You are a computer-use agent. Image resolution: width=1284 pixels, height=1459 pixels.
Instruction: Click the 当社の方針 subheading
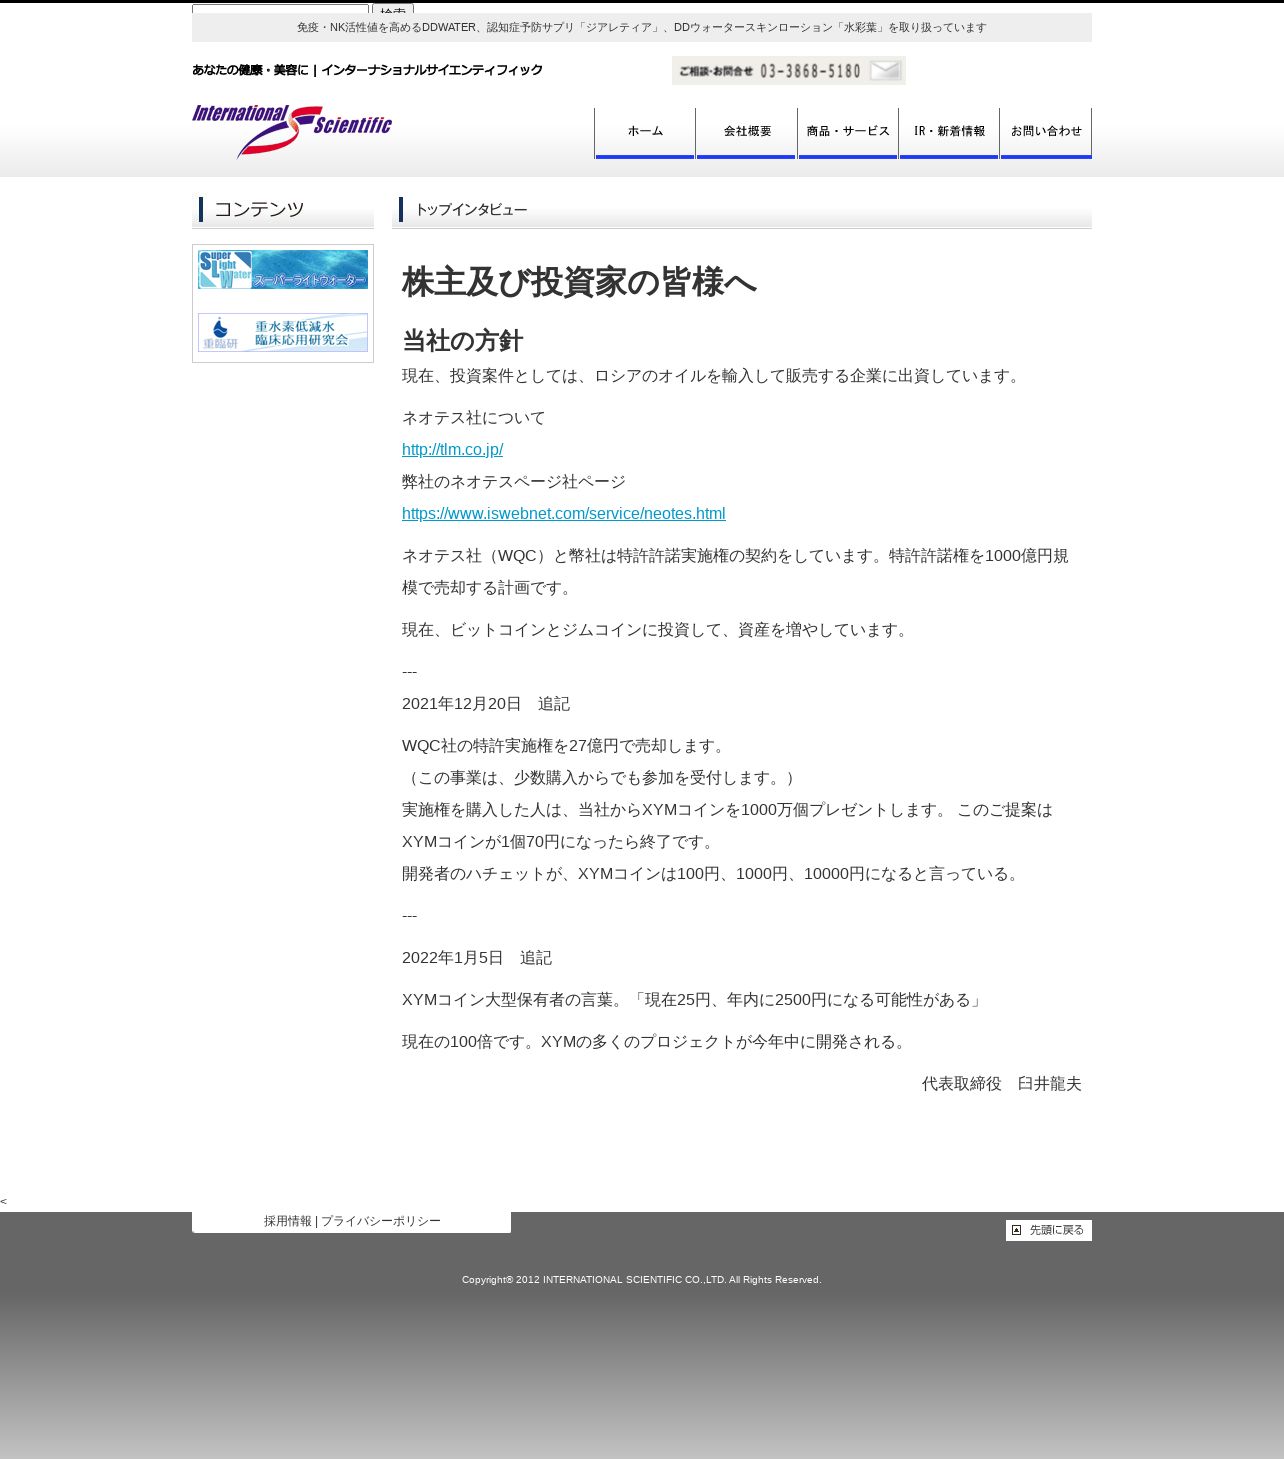[462, 341]
